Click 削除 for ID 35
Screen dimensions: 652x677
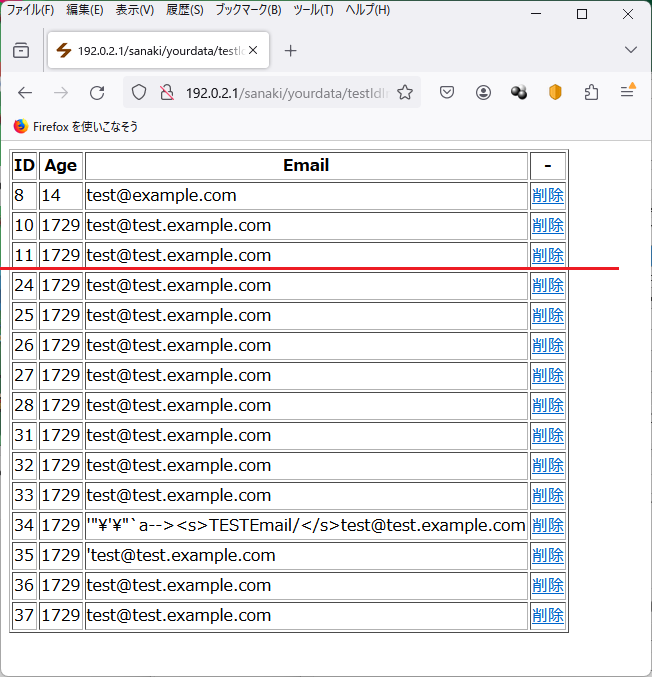[x=548, y=555]
